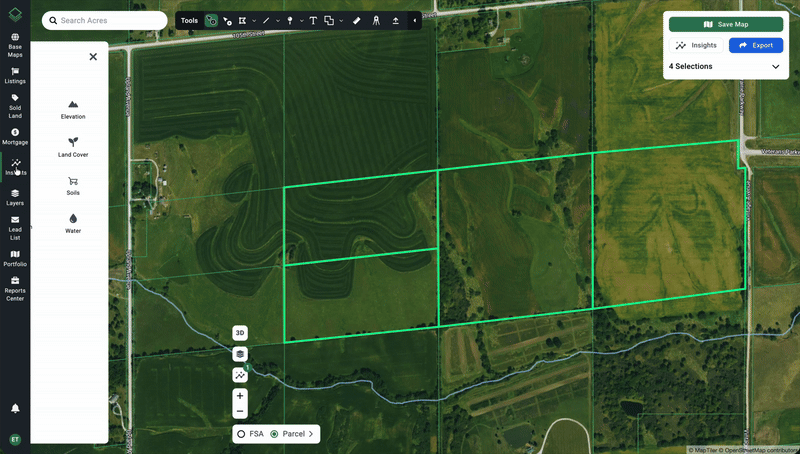This screenshot has height=454, width=800.
Task: Choose the line drawing tool
Action: [267, 20]
